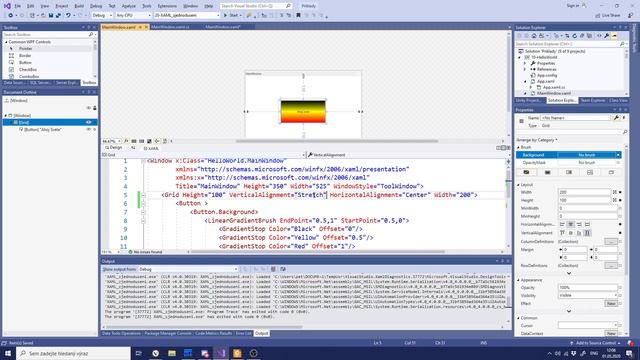Set HorizontalAlignment to Left in Properties
Screen dimensions: 640x360
[562, 224]
